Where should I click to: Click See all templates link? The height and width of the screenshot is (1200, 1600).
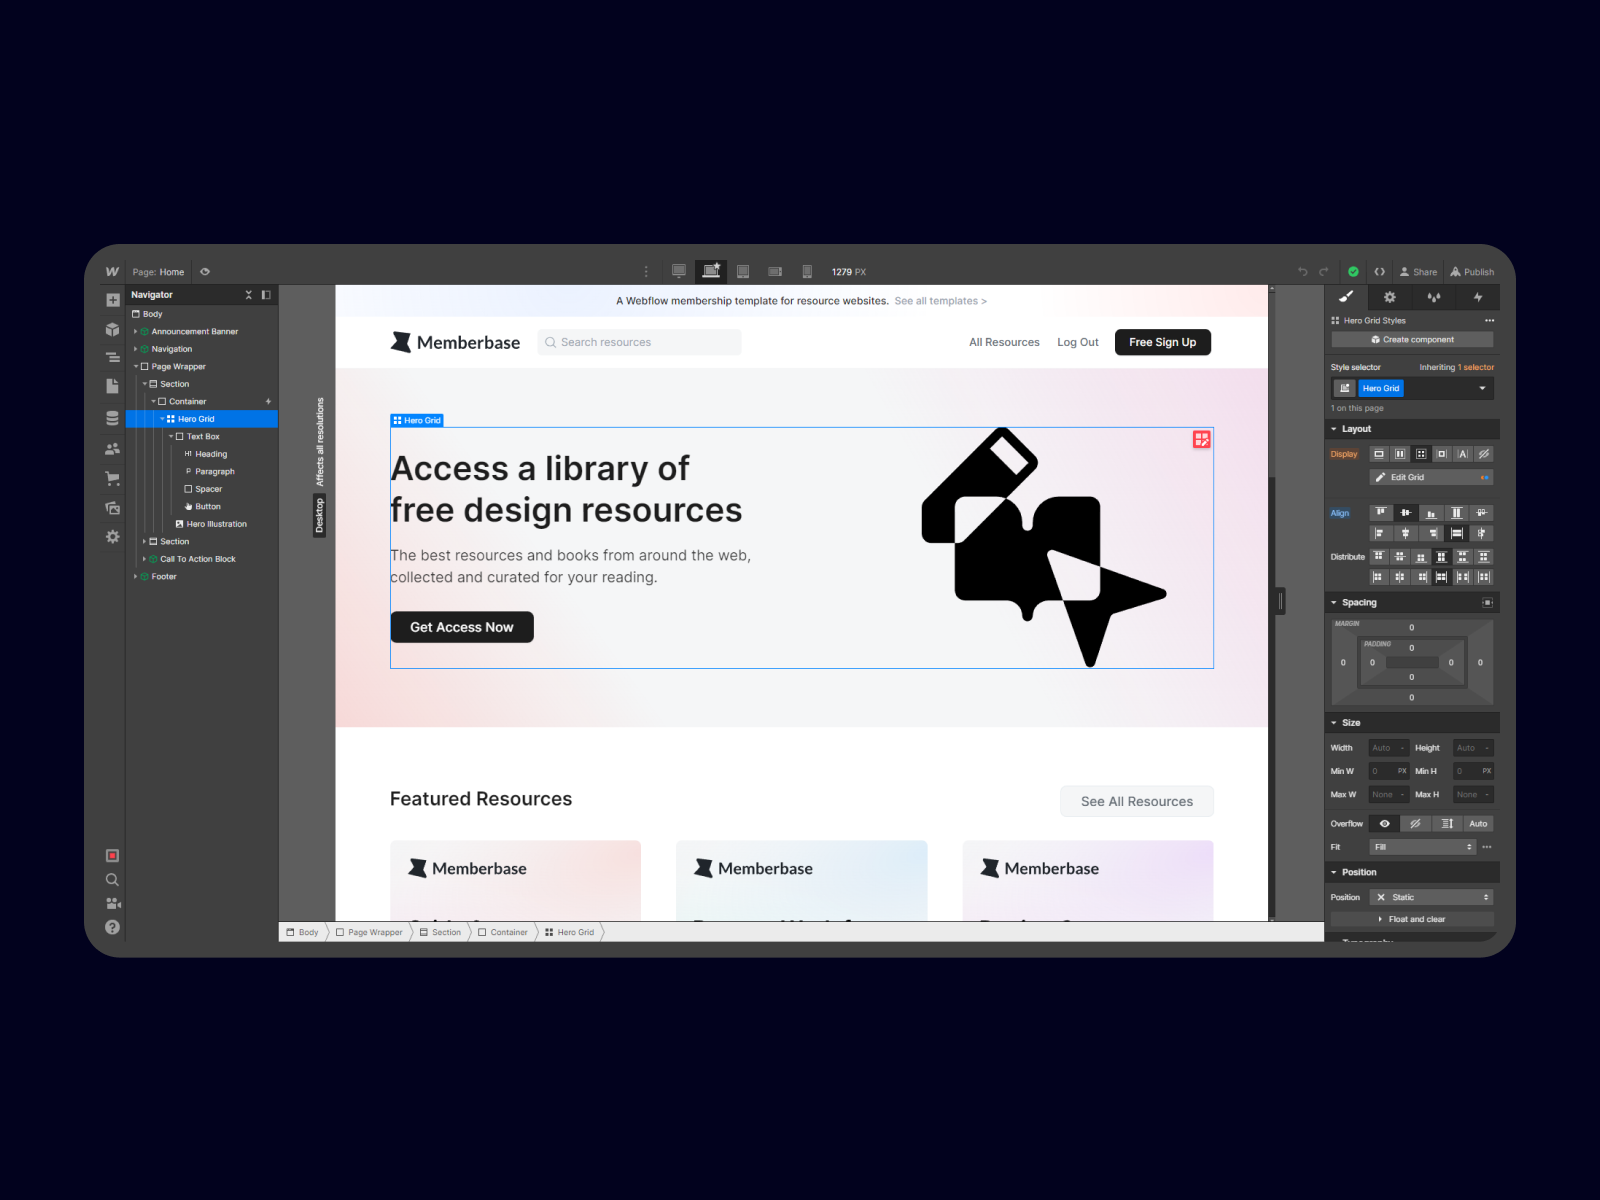(940, 301)
